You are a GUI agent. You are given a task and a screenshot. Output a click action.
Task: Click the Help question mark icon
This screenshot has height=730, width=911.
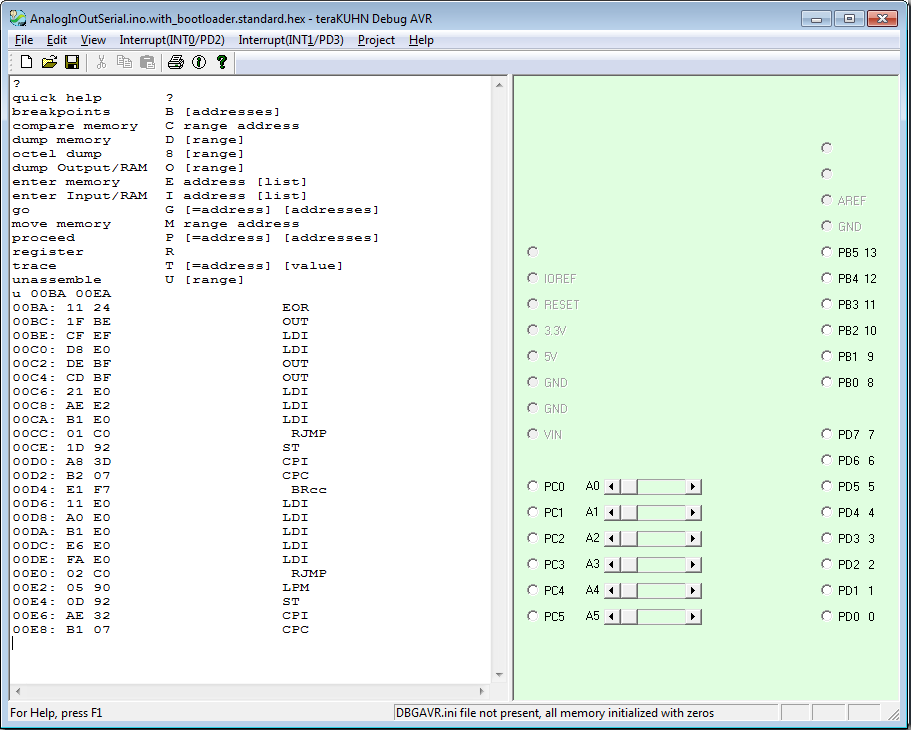tap(222, 63)
